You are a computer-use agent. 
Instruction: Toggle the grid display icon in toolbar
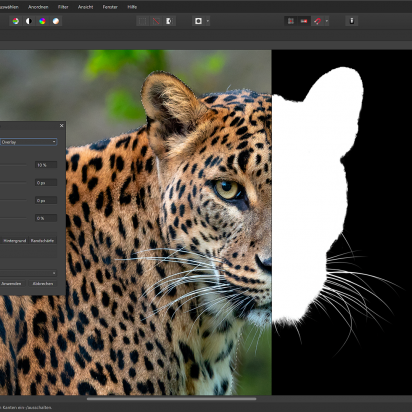[x=291, y=21]
